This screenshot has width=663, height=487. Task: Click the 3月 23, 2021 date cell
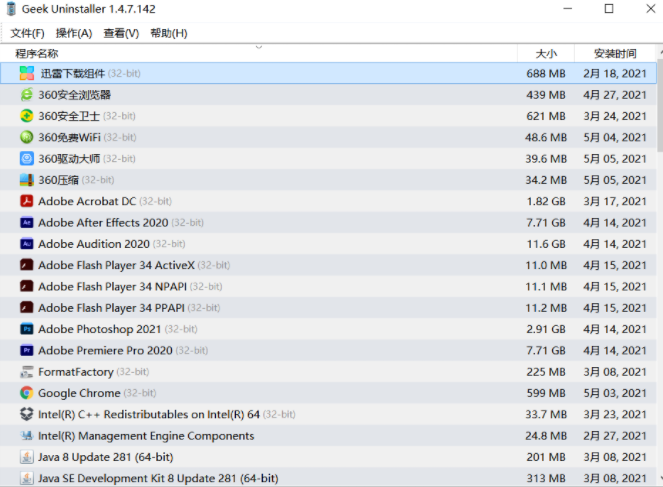pos(615,414)
